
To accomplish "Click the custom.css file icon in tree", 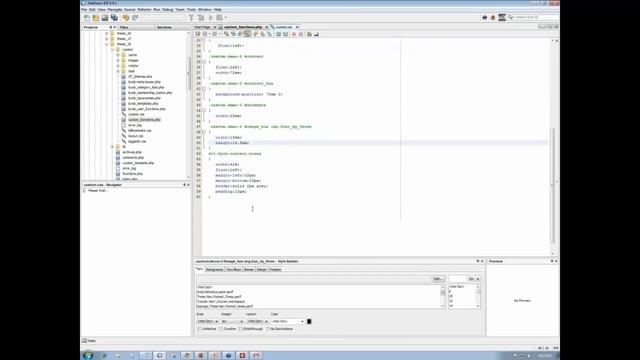I will click(x=124, y=114).
